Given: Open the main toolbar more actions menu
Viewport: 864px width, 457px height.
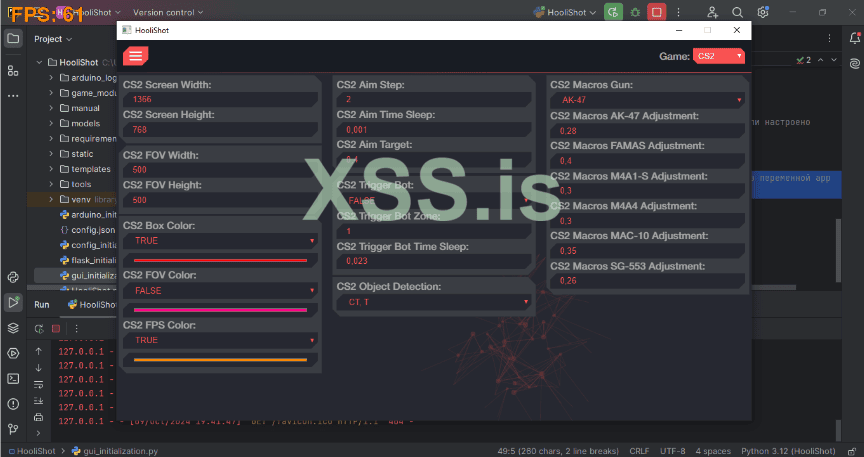Looking at the screenshot, I should pyautogui.click(x=678, y=12).
